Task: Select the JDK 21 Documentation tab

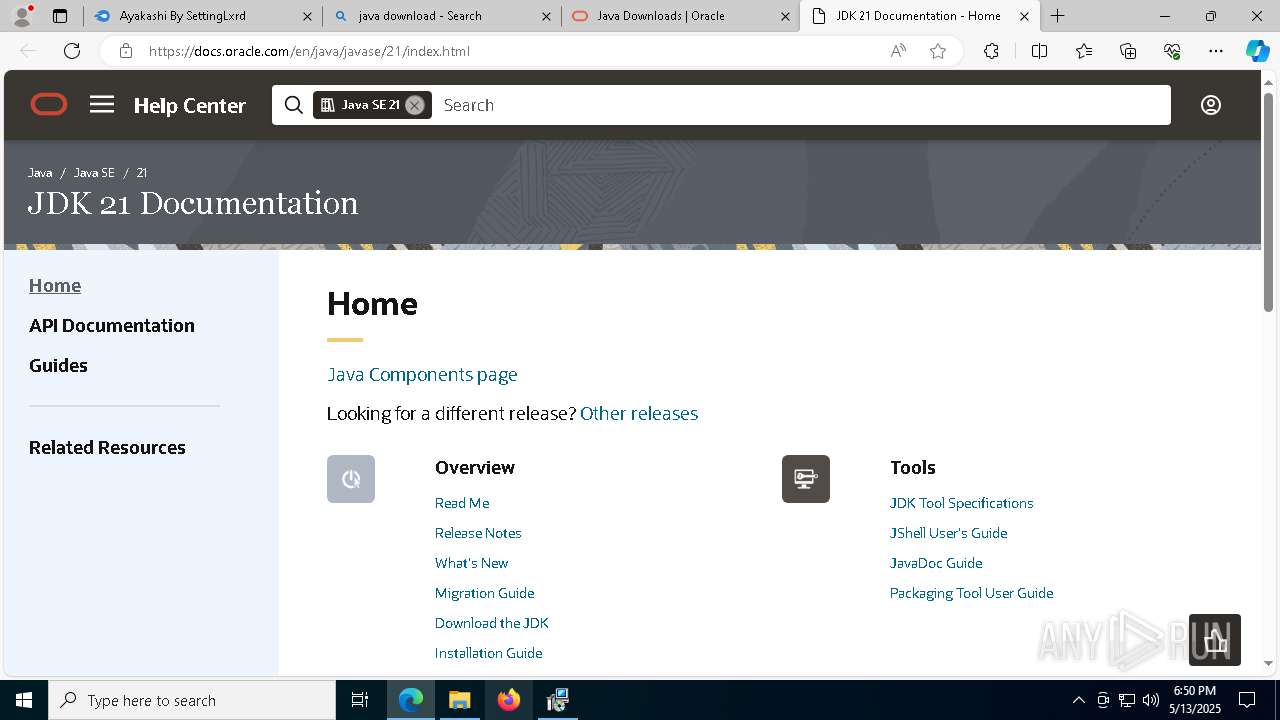Action: point(920,16)
